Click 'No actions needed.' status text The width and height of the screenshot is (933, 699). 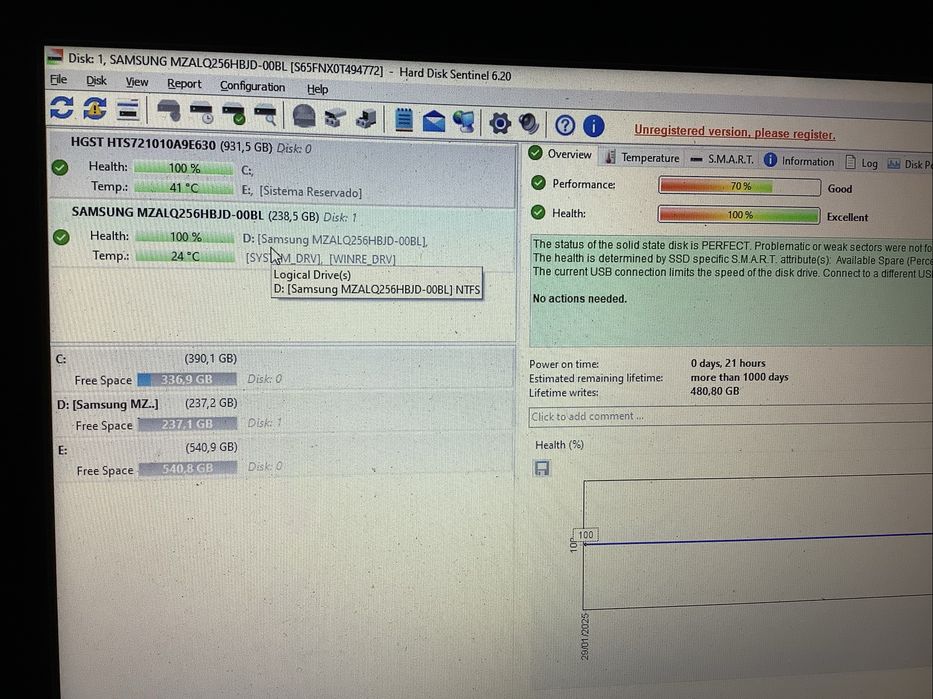click(x=580, y=299)
